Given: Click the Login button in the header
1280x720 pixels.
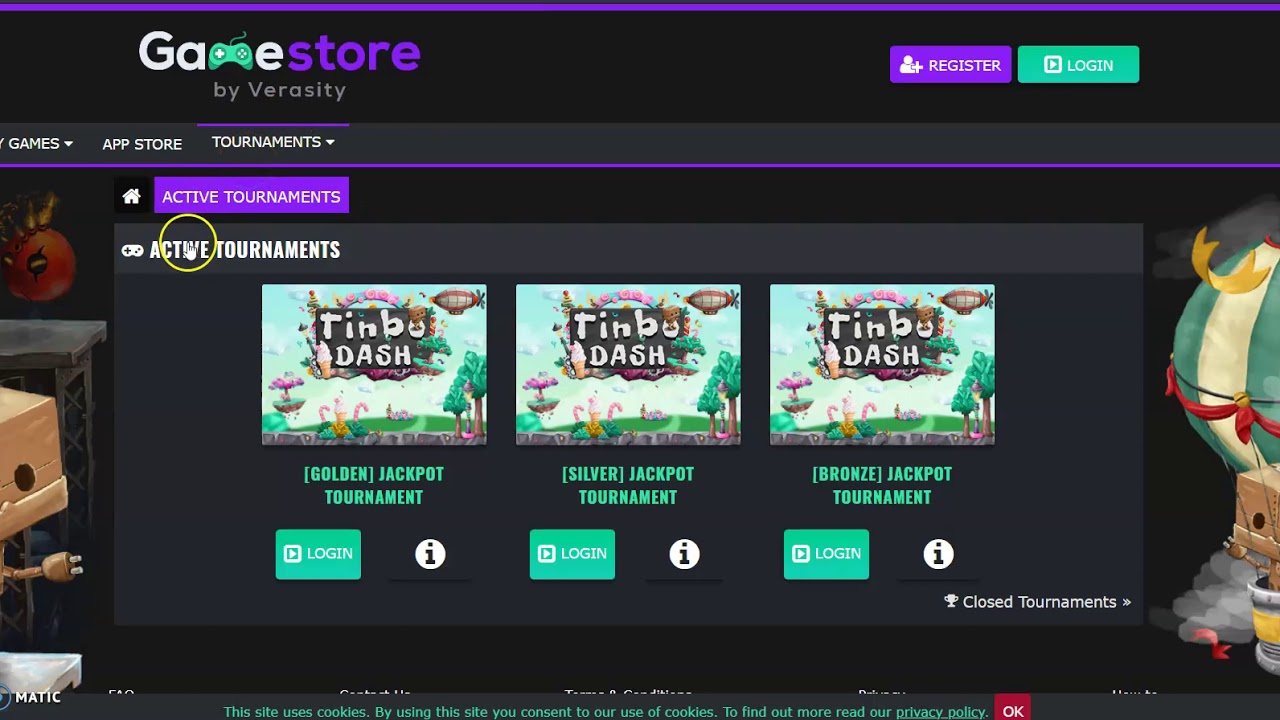Looking at the screenshot, I should 1078,65.
